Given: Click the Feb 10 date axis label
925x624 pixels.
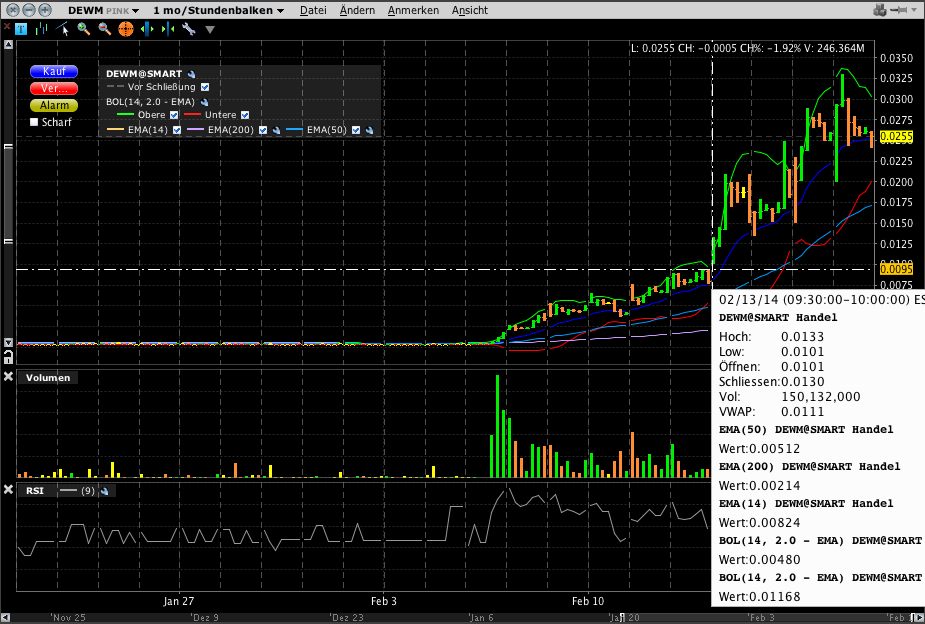Looking at the screenshot, I should (x=588, y=601).
